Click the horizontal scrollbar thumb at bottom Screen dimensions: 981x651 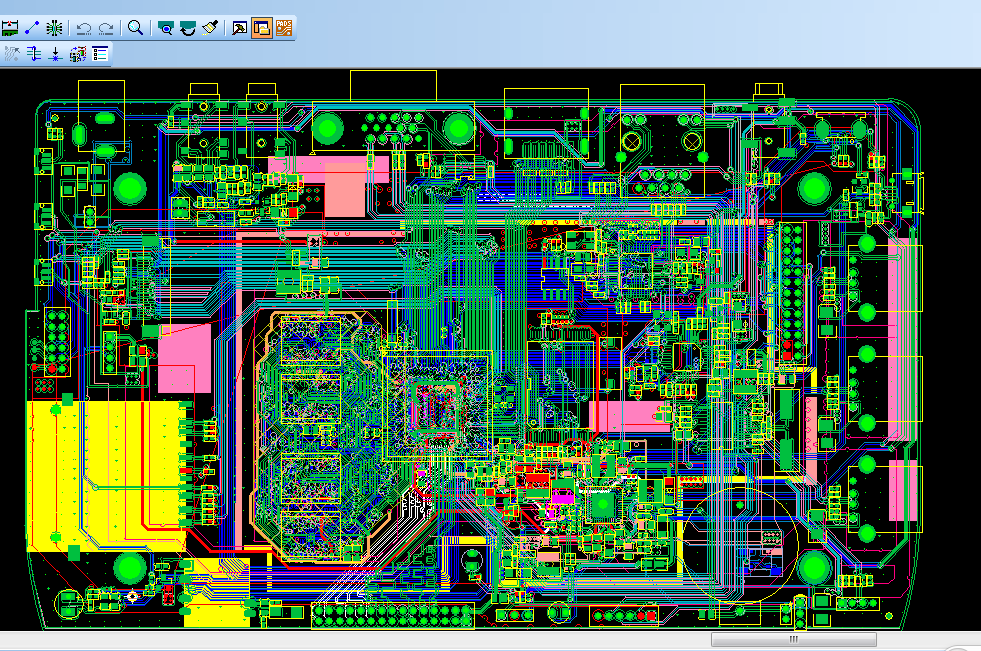pos(793,639)
